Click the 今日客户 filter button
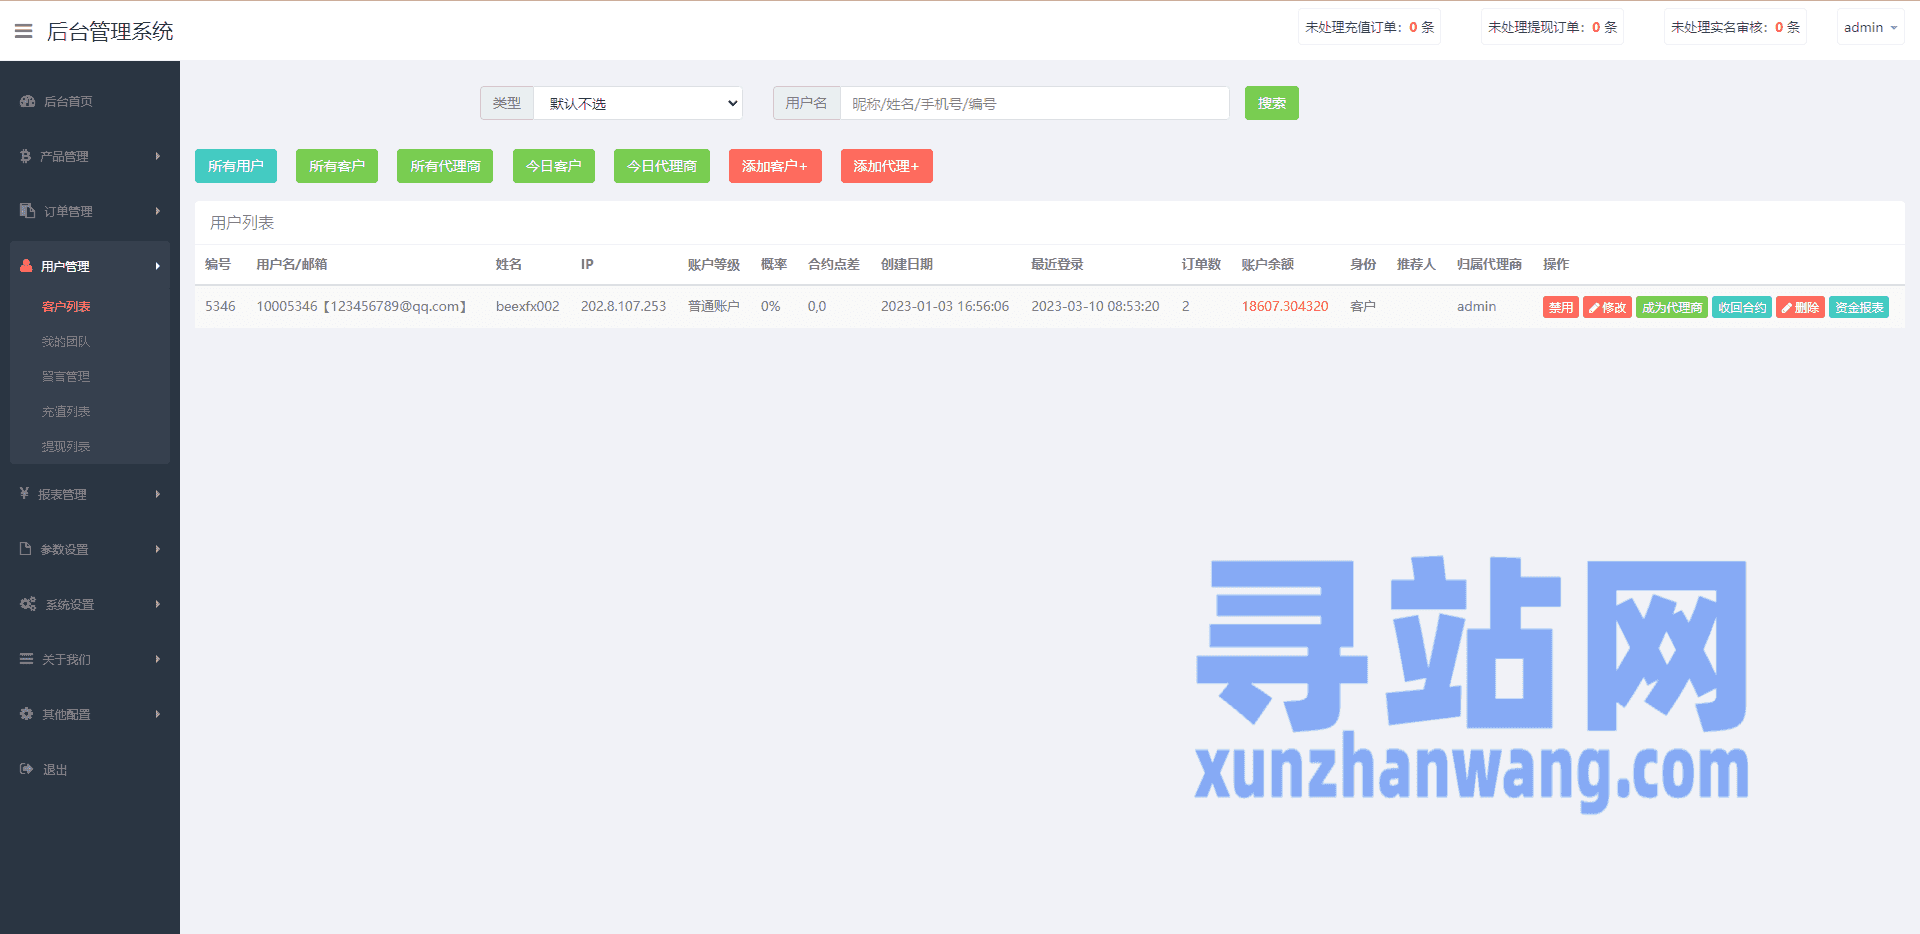 click(554, 166)
